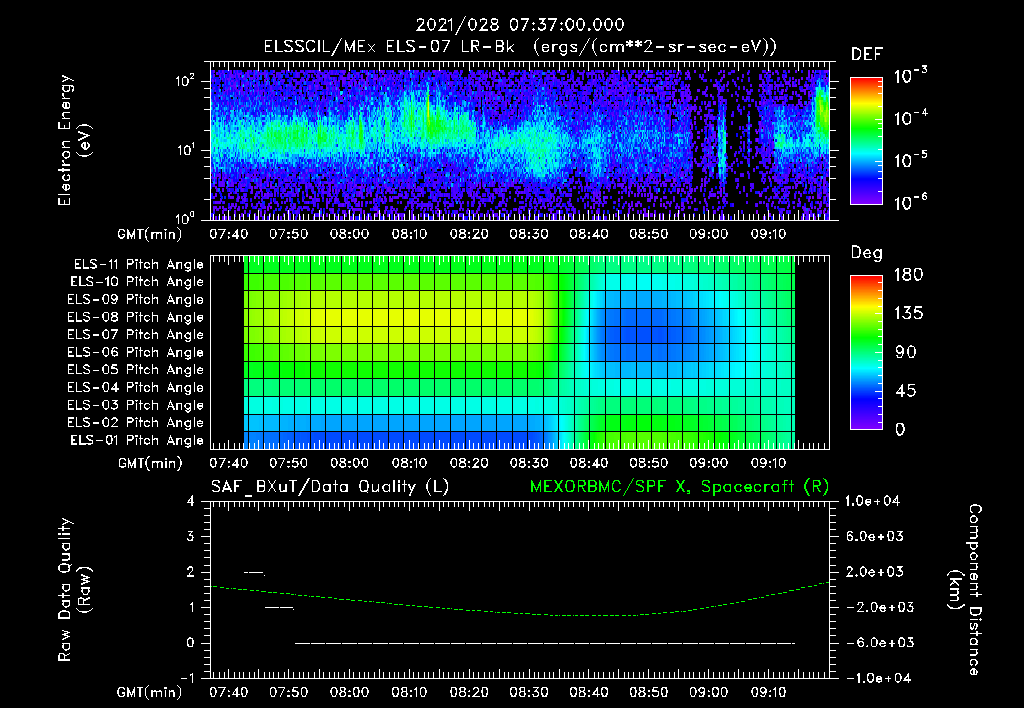Click the 45 value on Deg scale

(905, 391)
